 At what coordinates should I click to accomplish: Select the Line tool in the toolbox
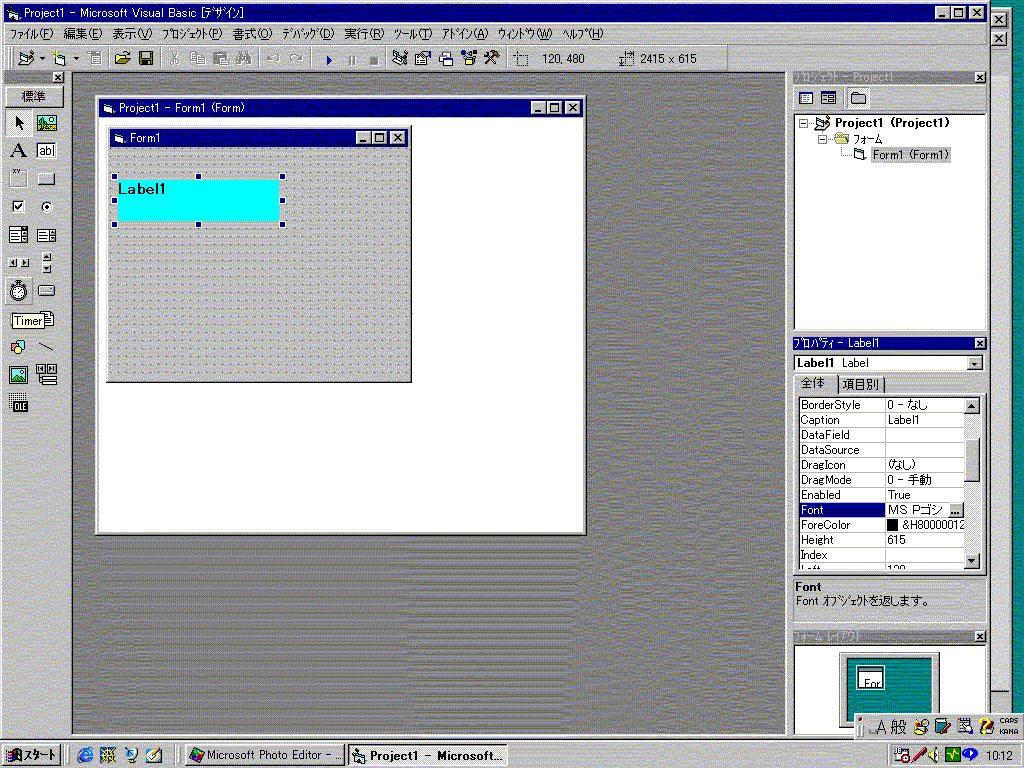tap(46, 347)
